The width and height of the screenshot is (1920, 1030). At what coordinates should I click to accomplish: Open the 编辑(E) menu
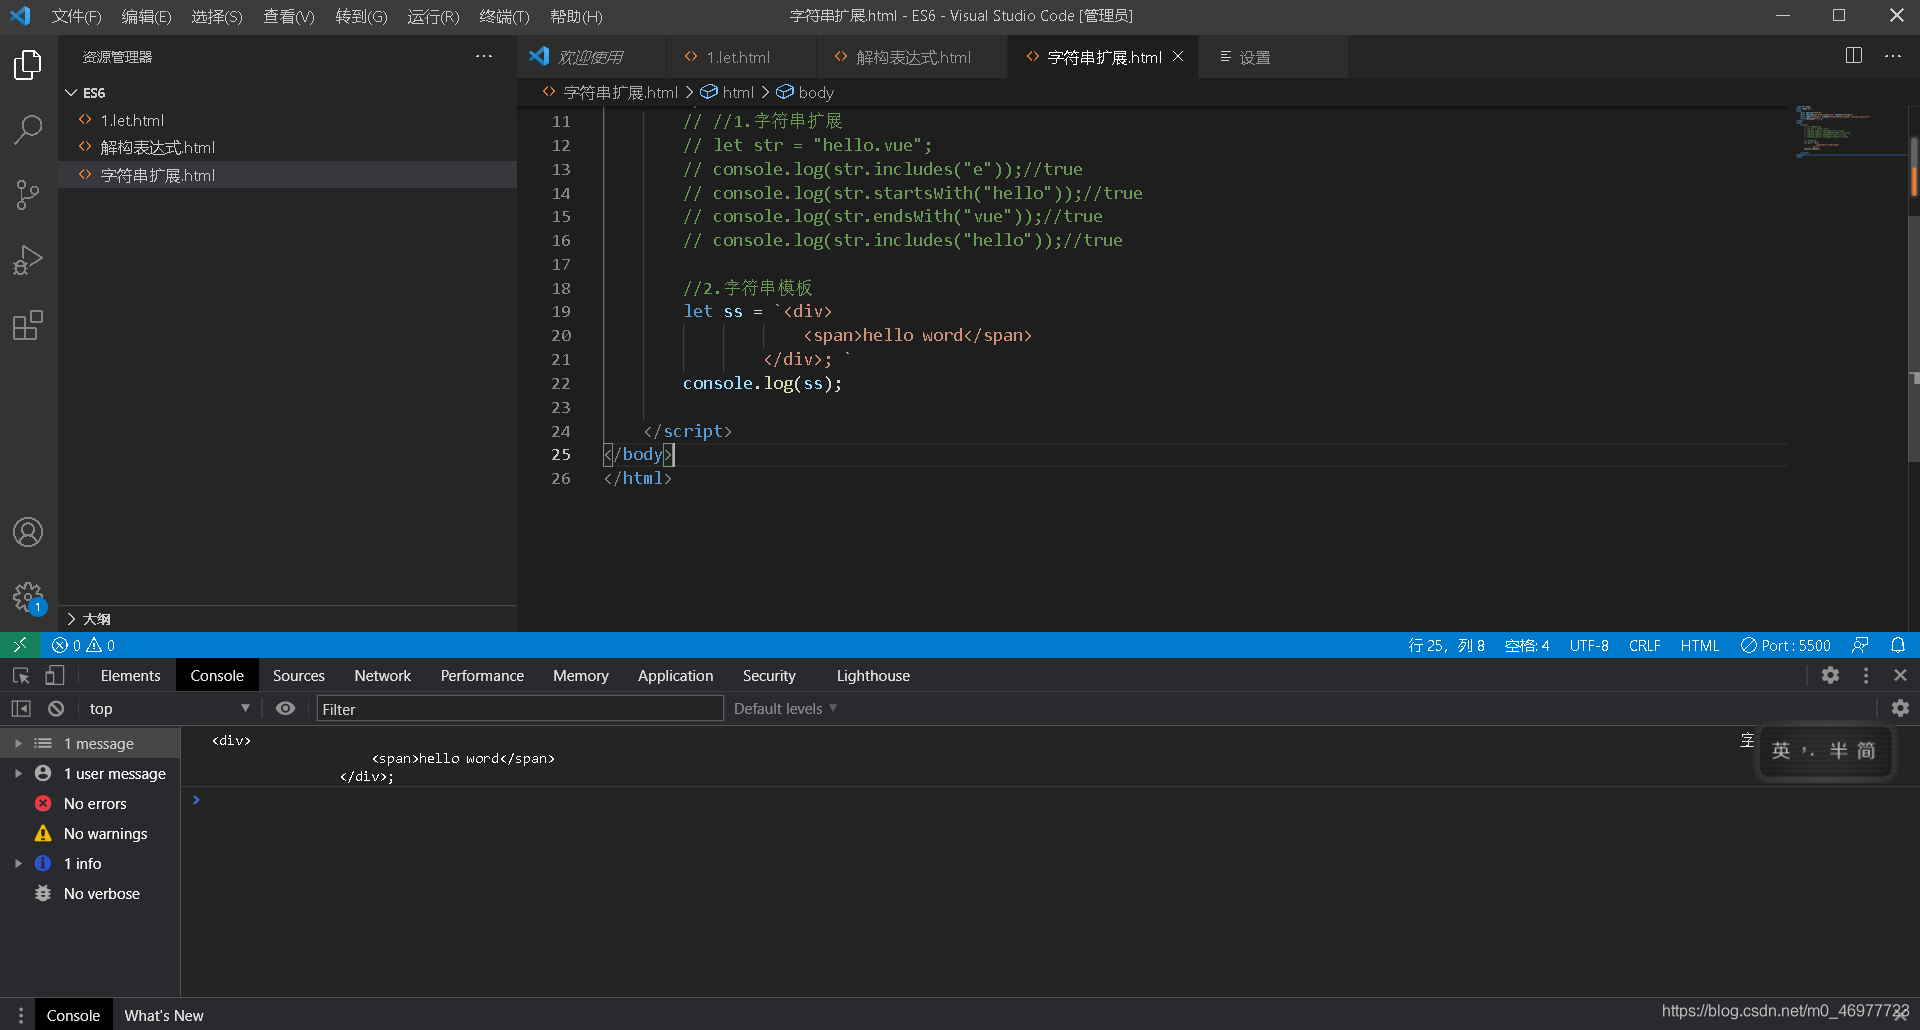tap(146, 16)
